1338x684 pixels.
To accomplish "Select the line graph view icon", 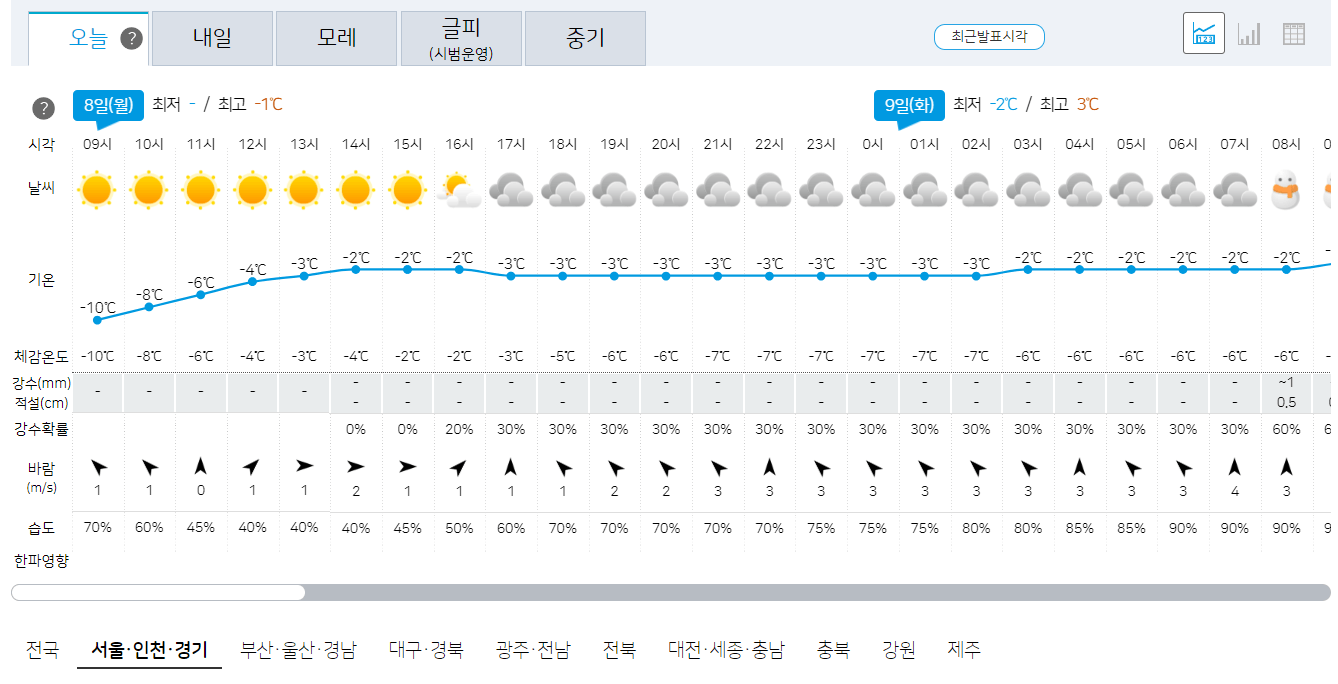I will [x=1203, y=33].
